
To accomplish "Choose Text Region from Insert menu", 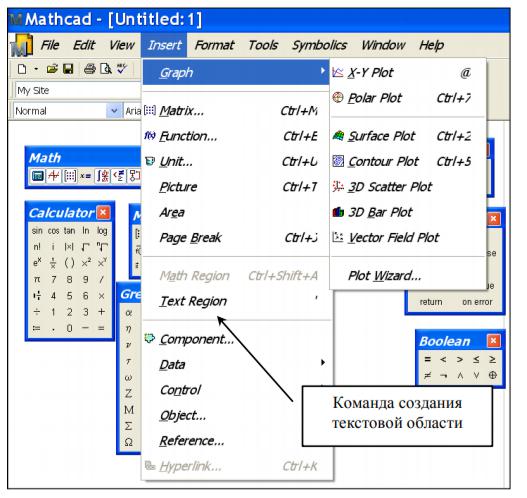I will pos(236,301).
